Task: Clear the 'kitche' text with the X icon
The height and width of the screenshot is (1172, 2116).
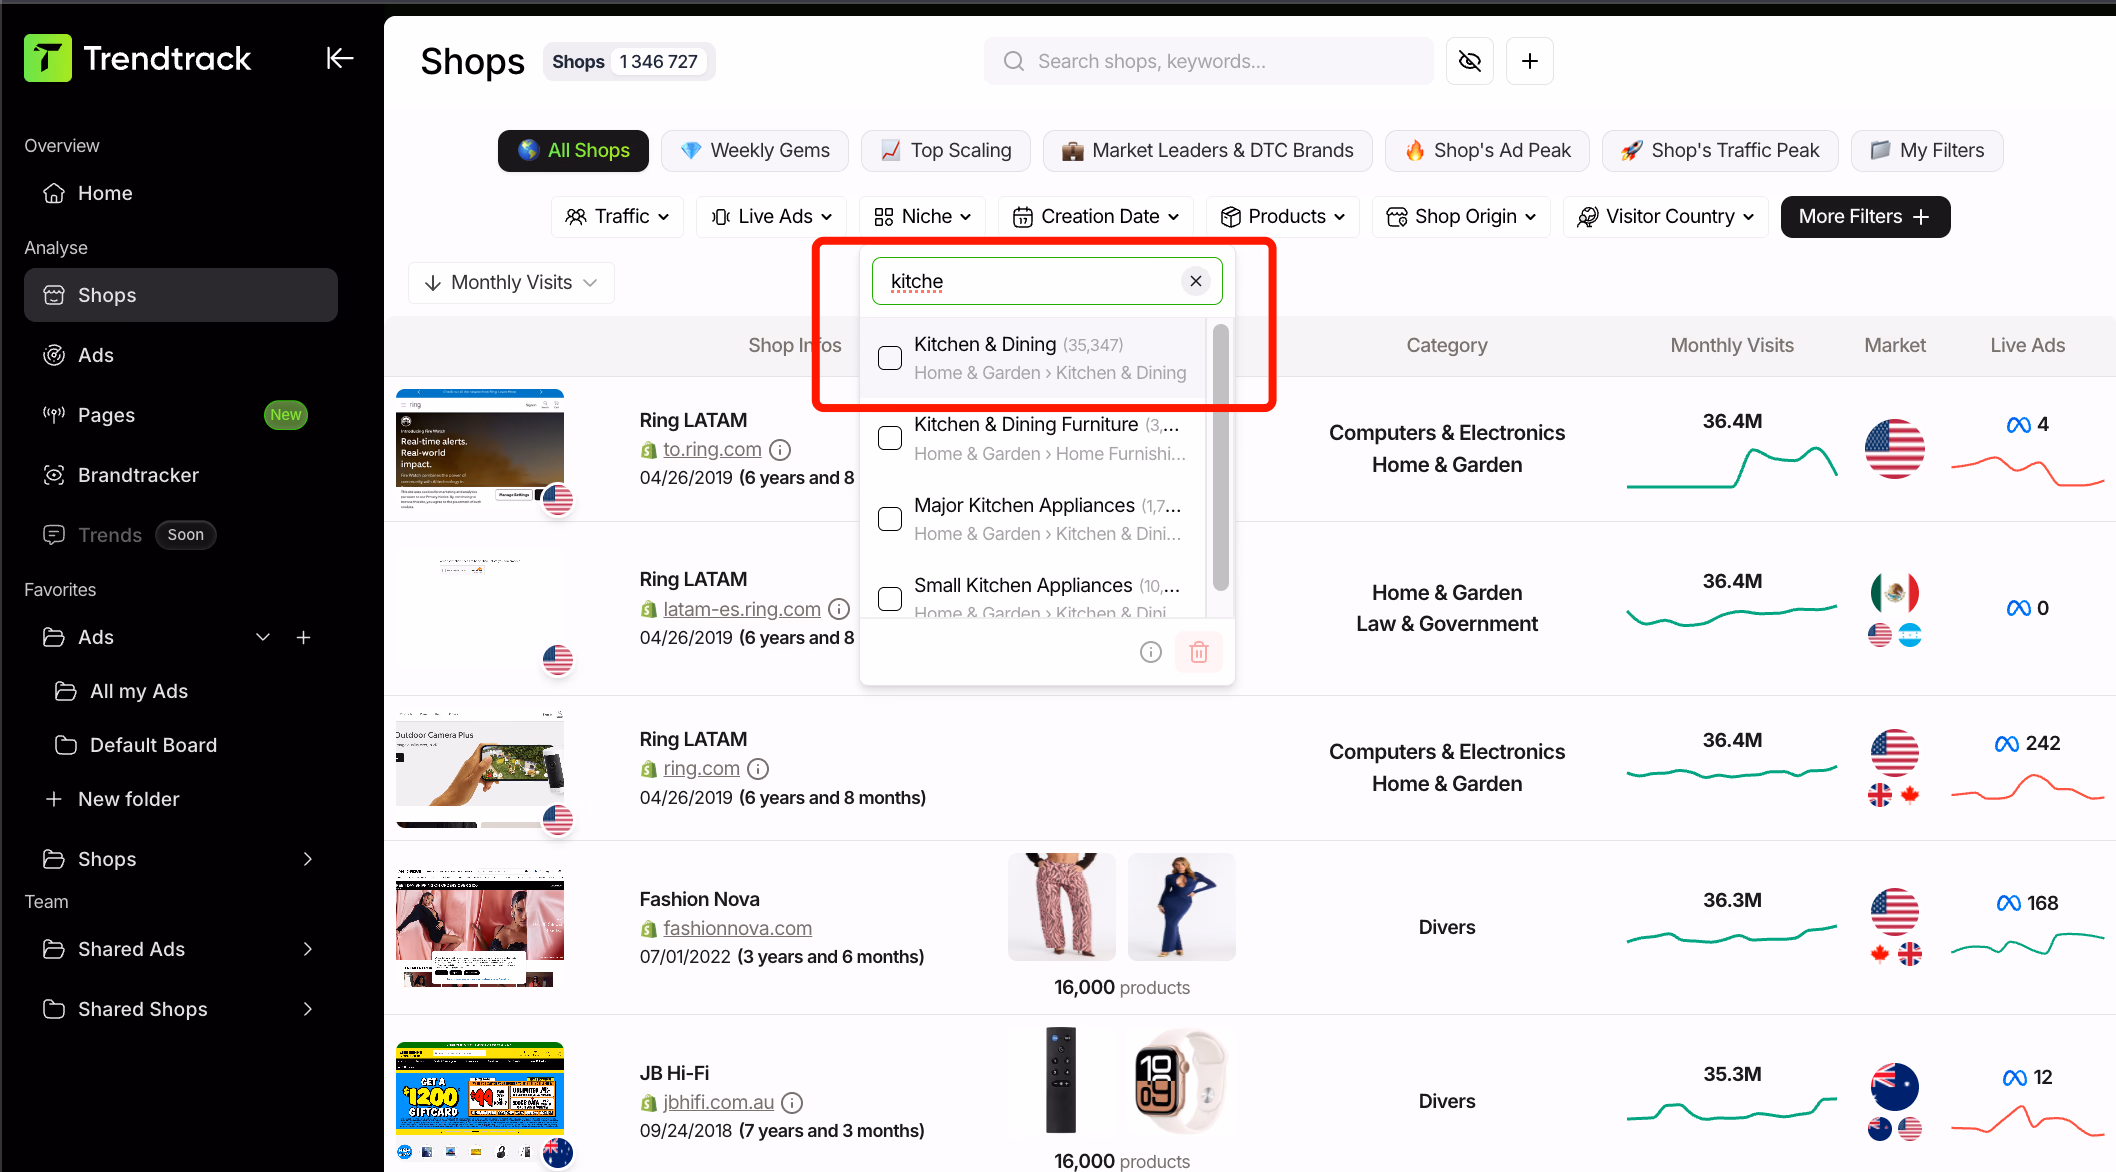Action: pos(1196,281)
